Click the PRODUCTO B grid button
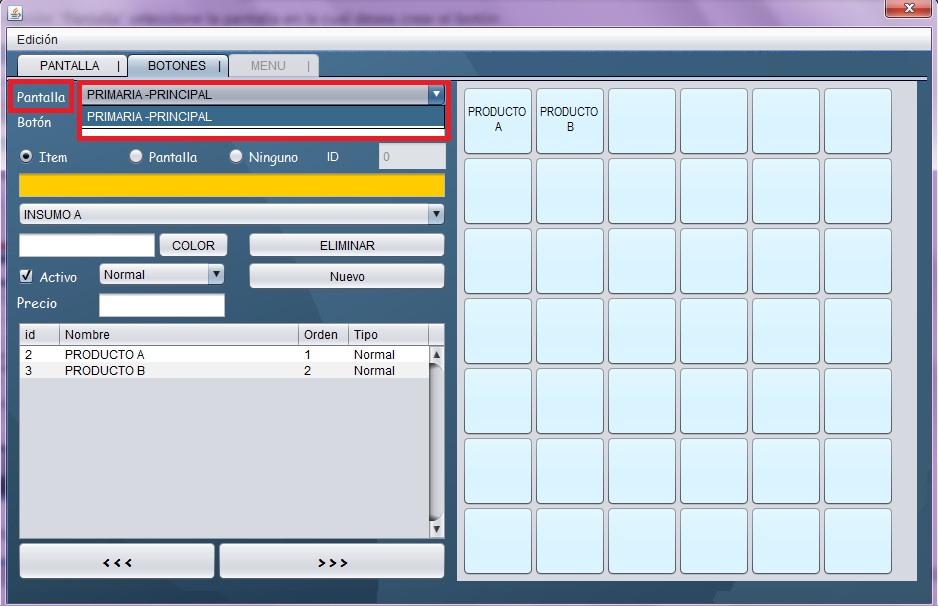The height and width of the screenshot is (606, 938). (570, 121)
